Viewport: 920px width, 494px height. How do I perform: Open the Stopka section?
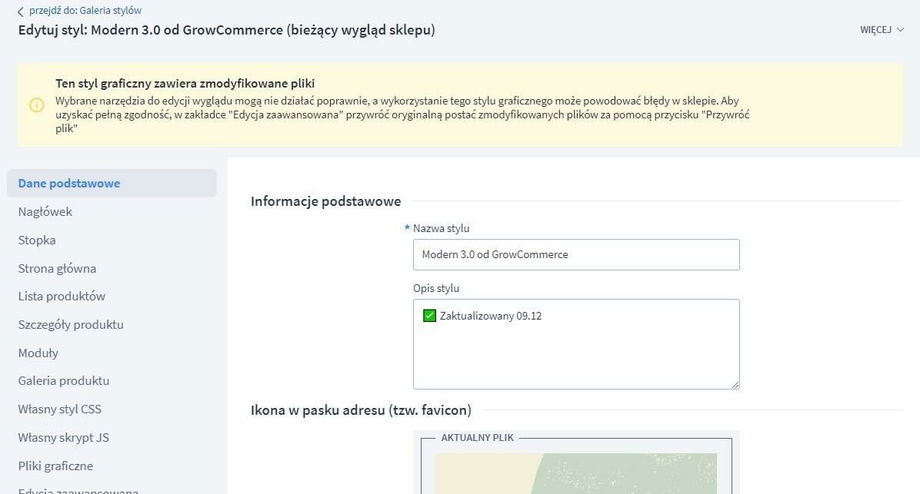coord(37,240)
